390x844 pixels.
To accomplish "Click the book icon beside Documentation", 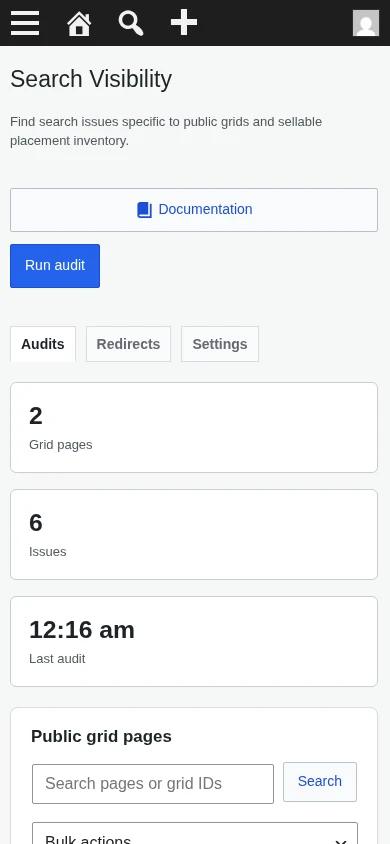I will [144, 210].
